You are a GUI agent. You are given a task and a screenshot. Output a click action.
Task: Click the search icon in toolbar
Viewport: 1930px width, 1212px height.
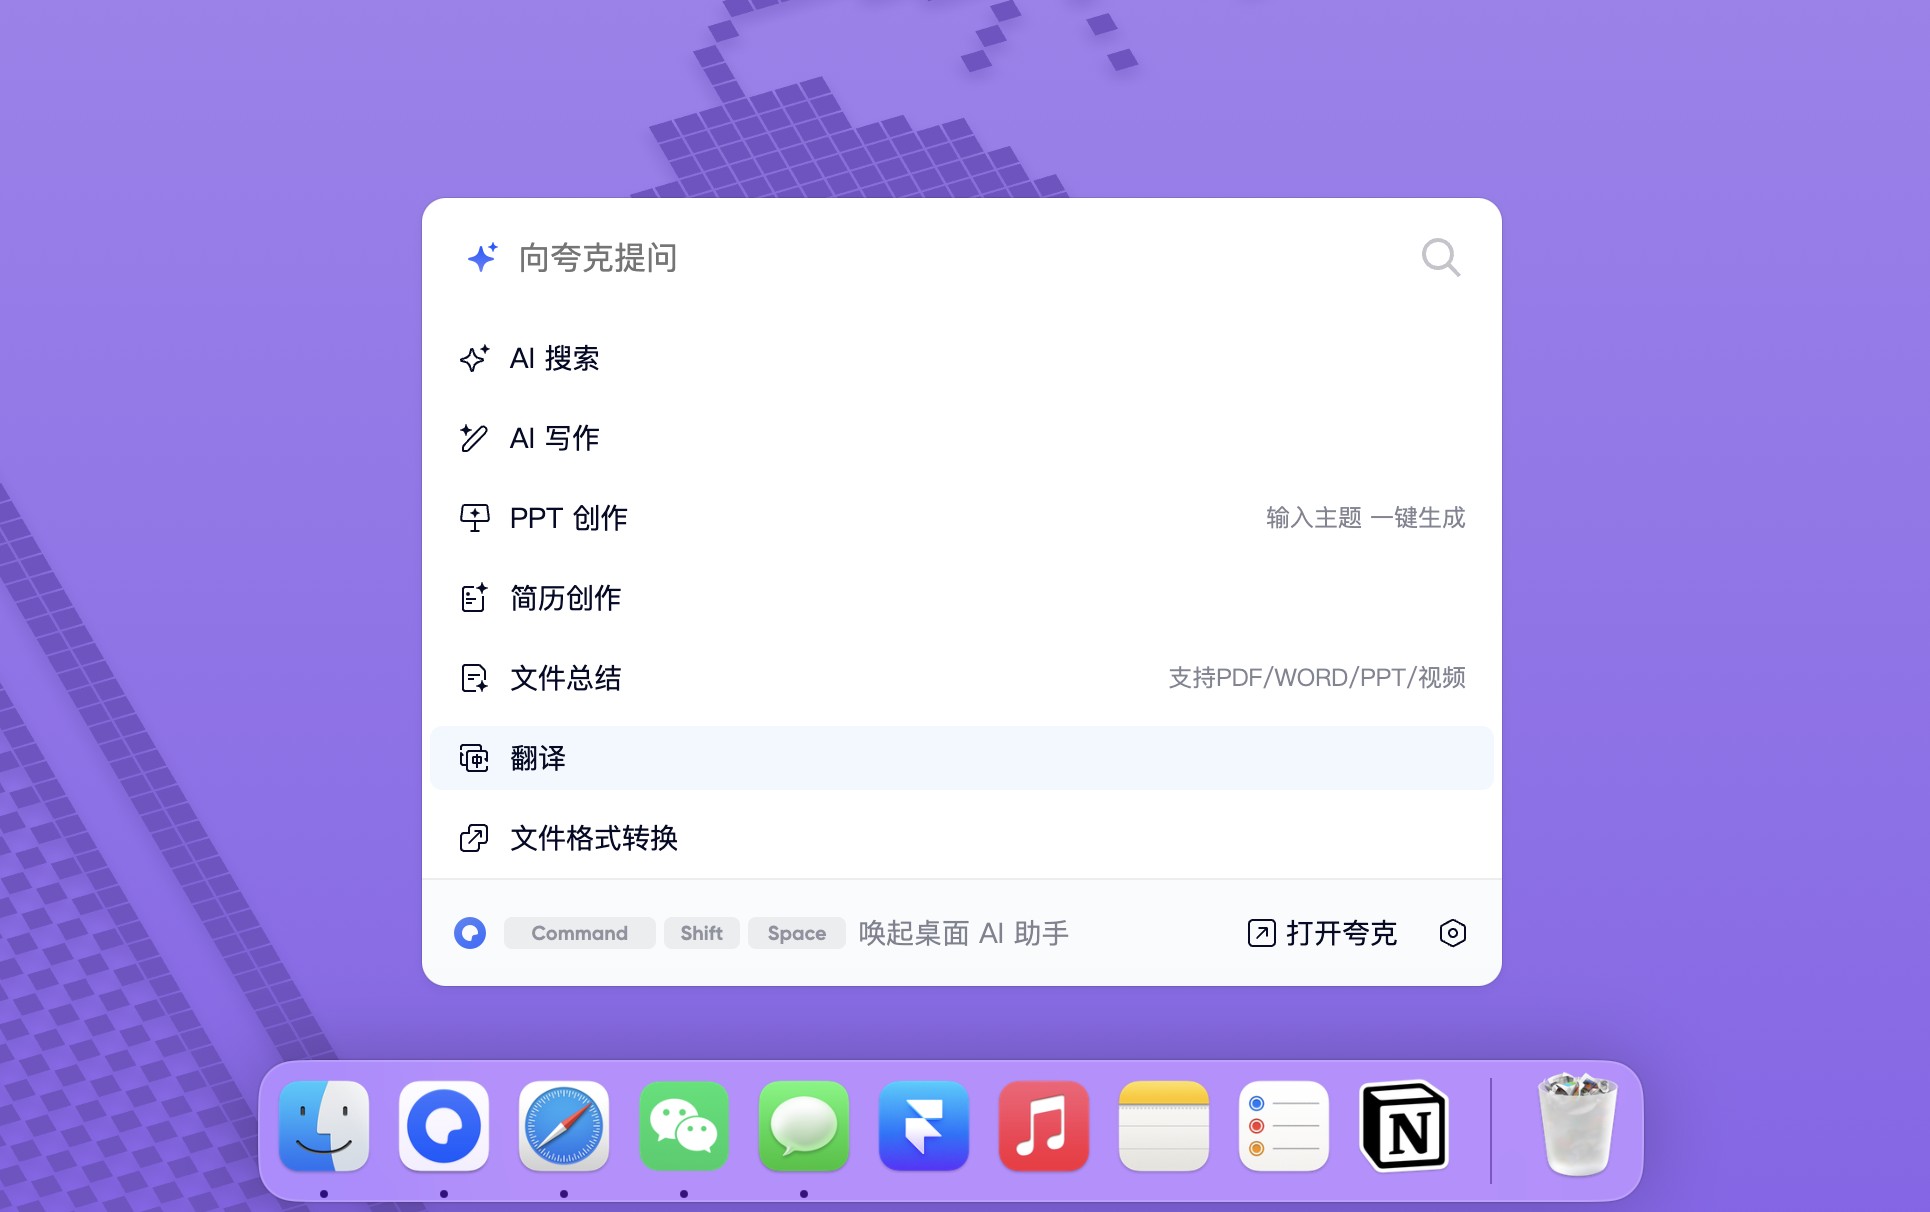click(1440, 257)
